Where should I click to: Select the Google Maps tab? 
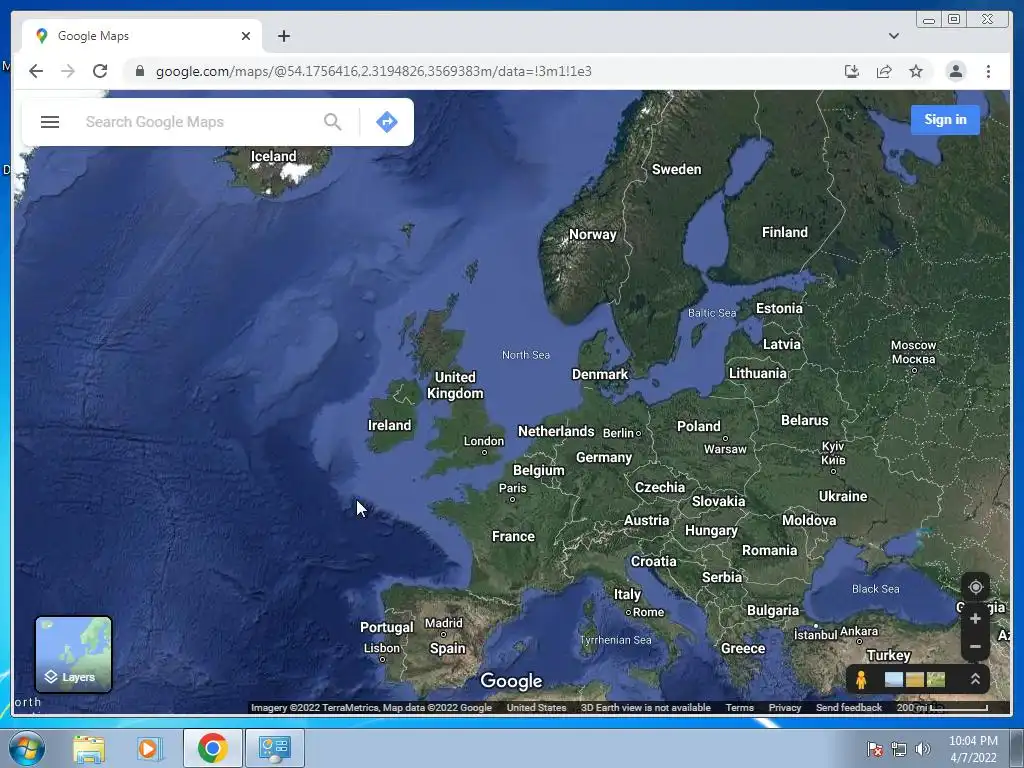point(142,36)
